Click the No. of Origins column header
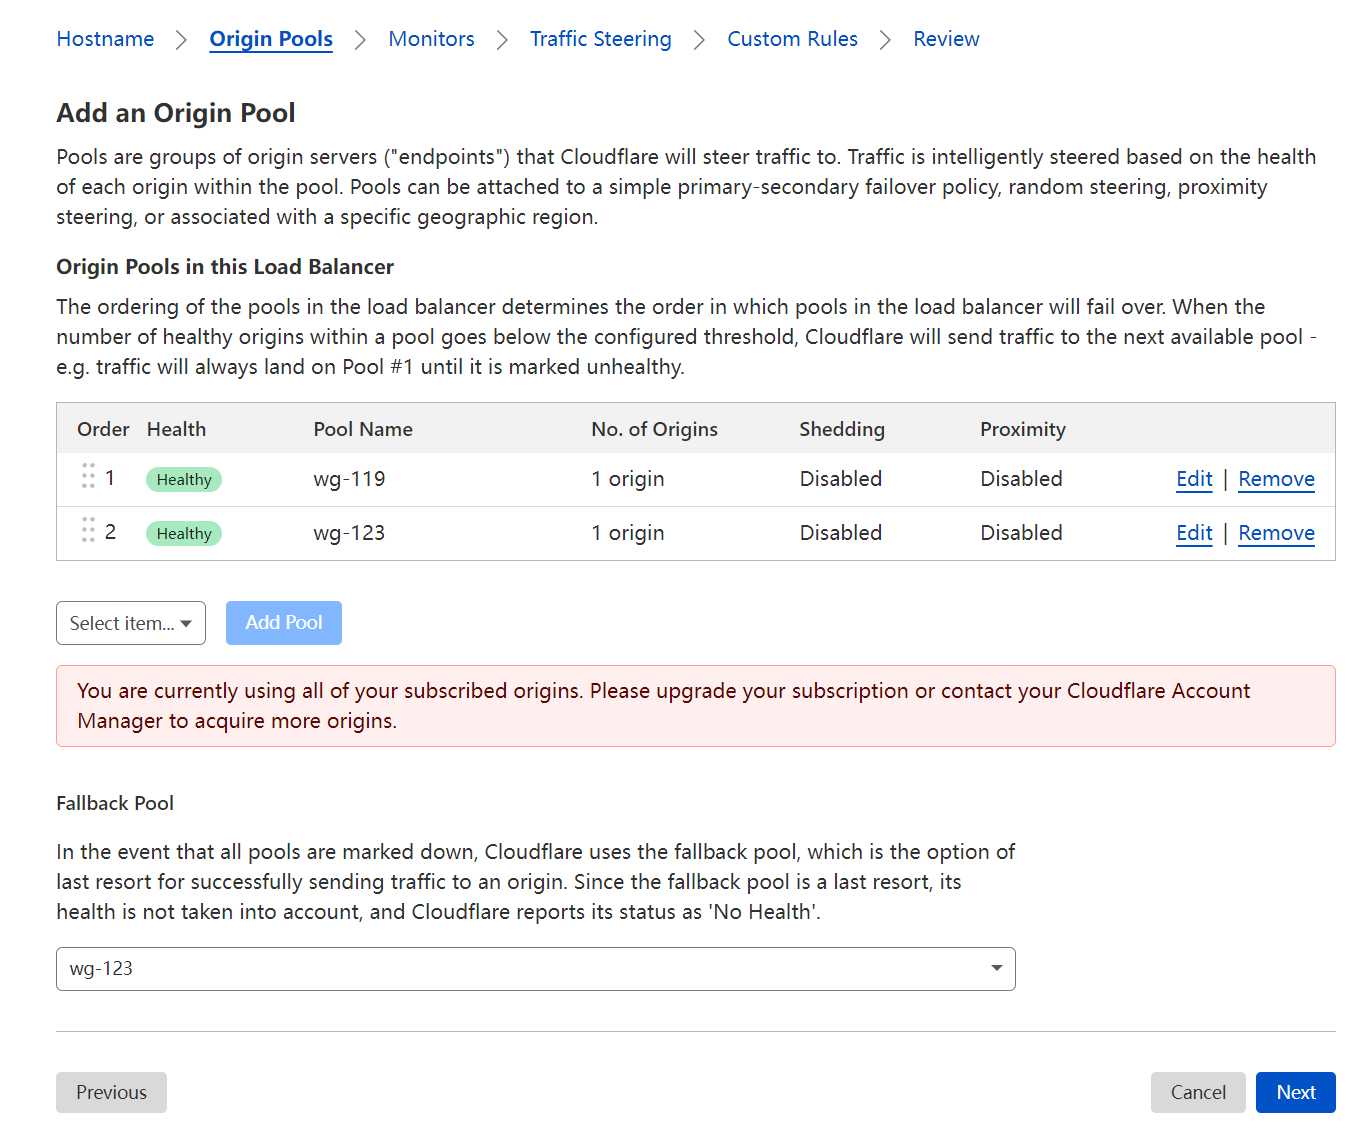1353x1133 pixels. 654,429
